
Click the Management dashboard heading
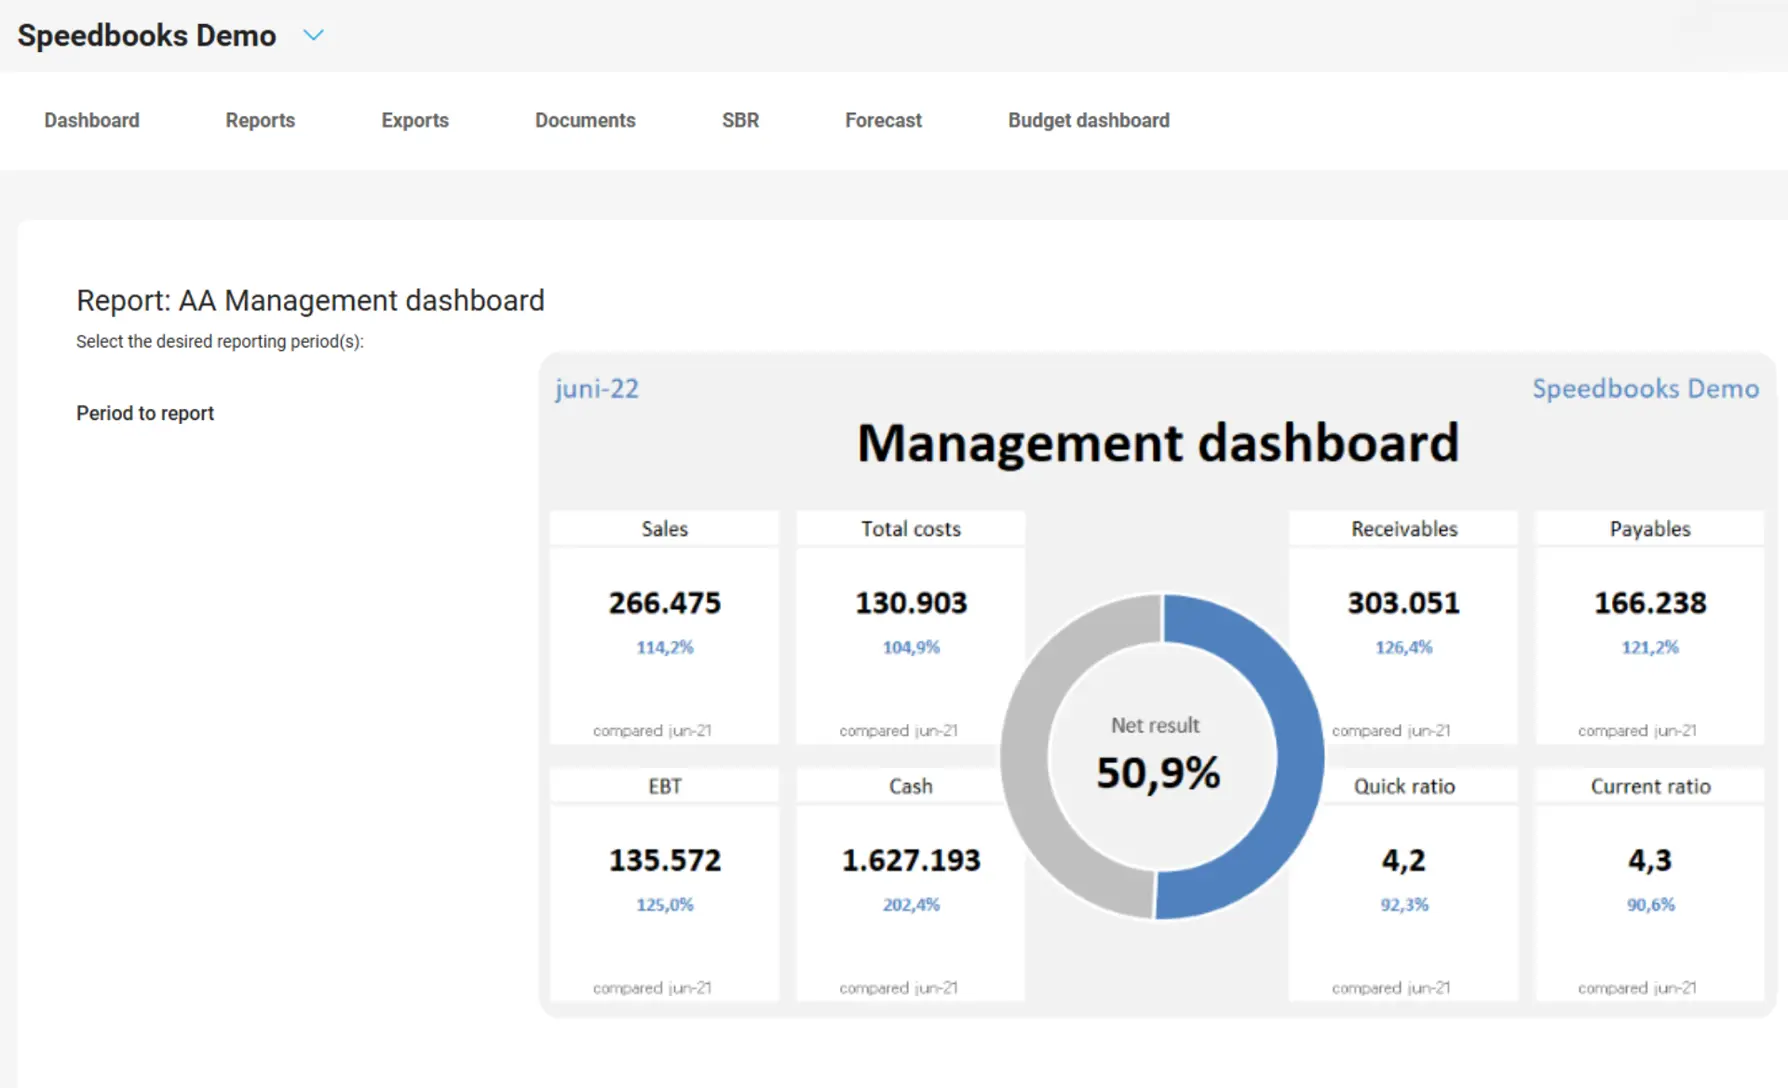click(x=1158, y=443)
